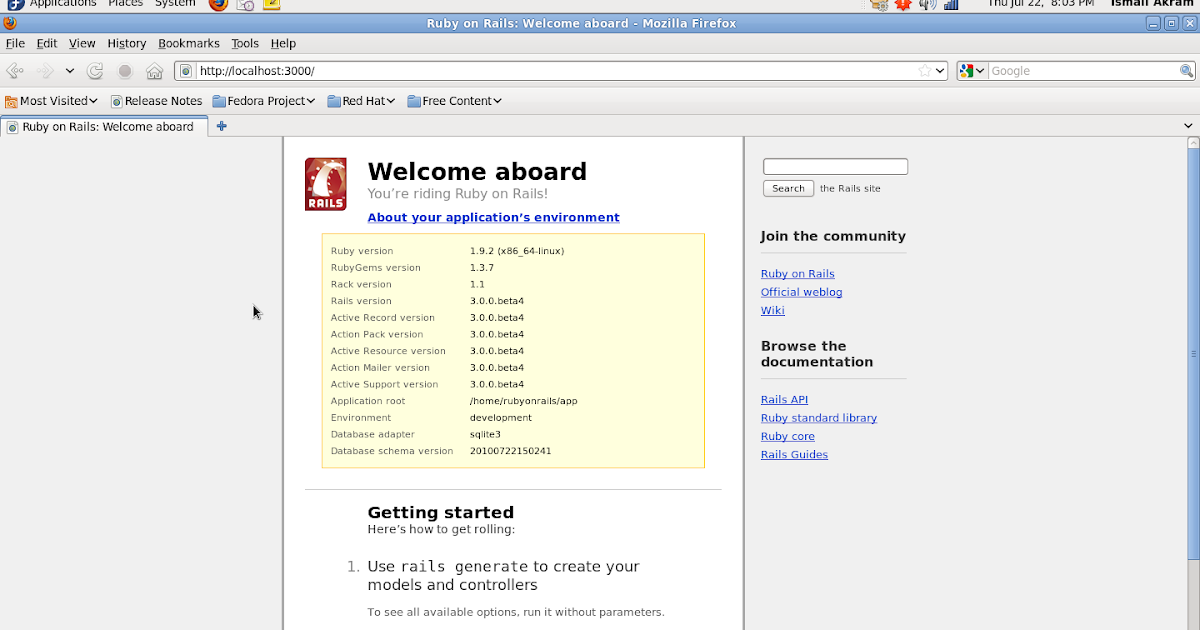Viewport: 1200px width, 630px height.
Task: Stop loading the page
Action: point(125,71)
